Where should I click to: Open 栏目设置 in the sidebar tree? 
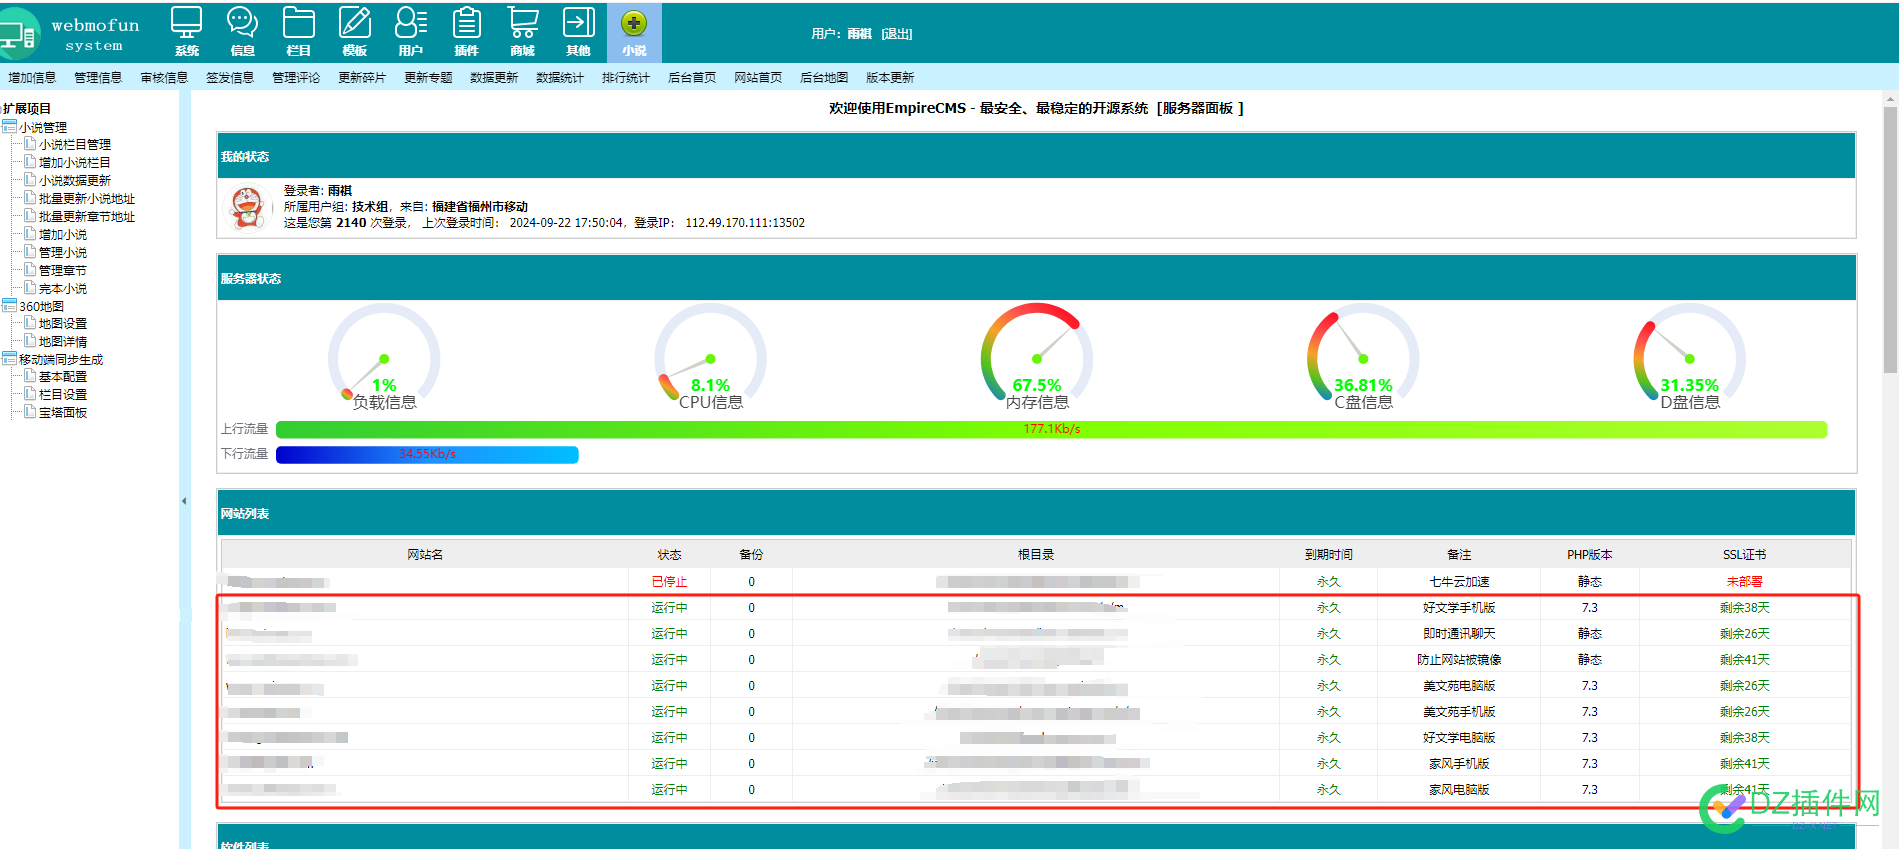point(63,395)
